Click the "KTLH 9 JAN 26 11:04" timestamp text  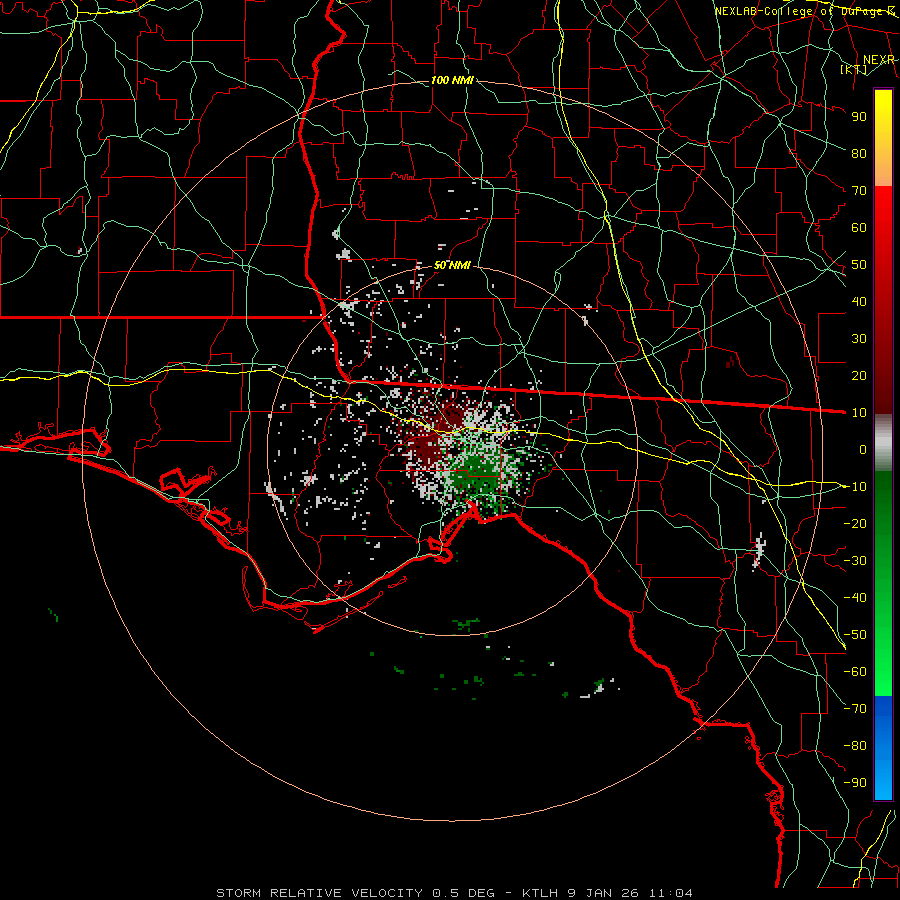click(x=607, y=893)
